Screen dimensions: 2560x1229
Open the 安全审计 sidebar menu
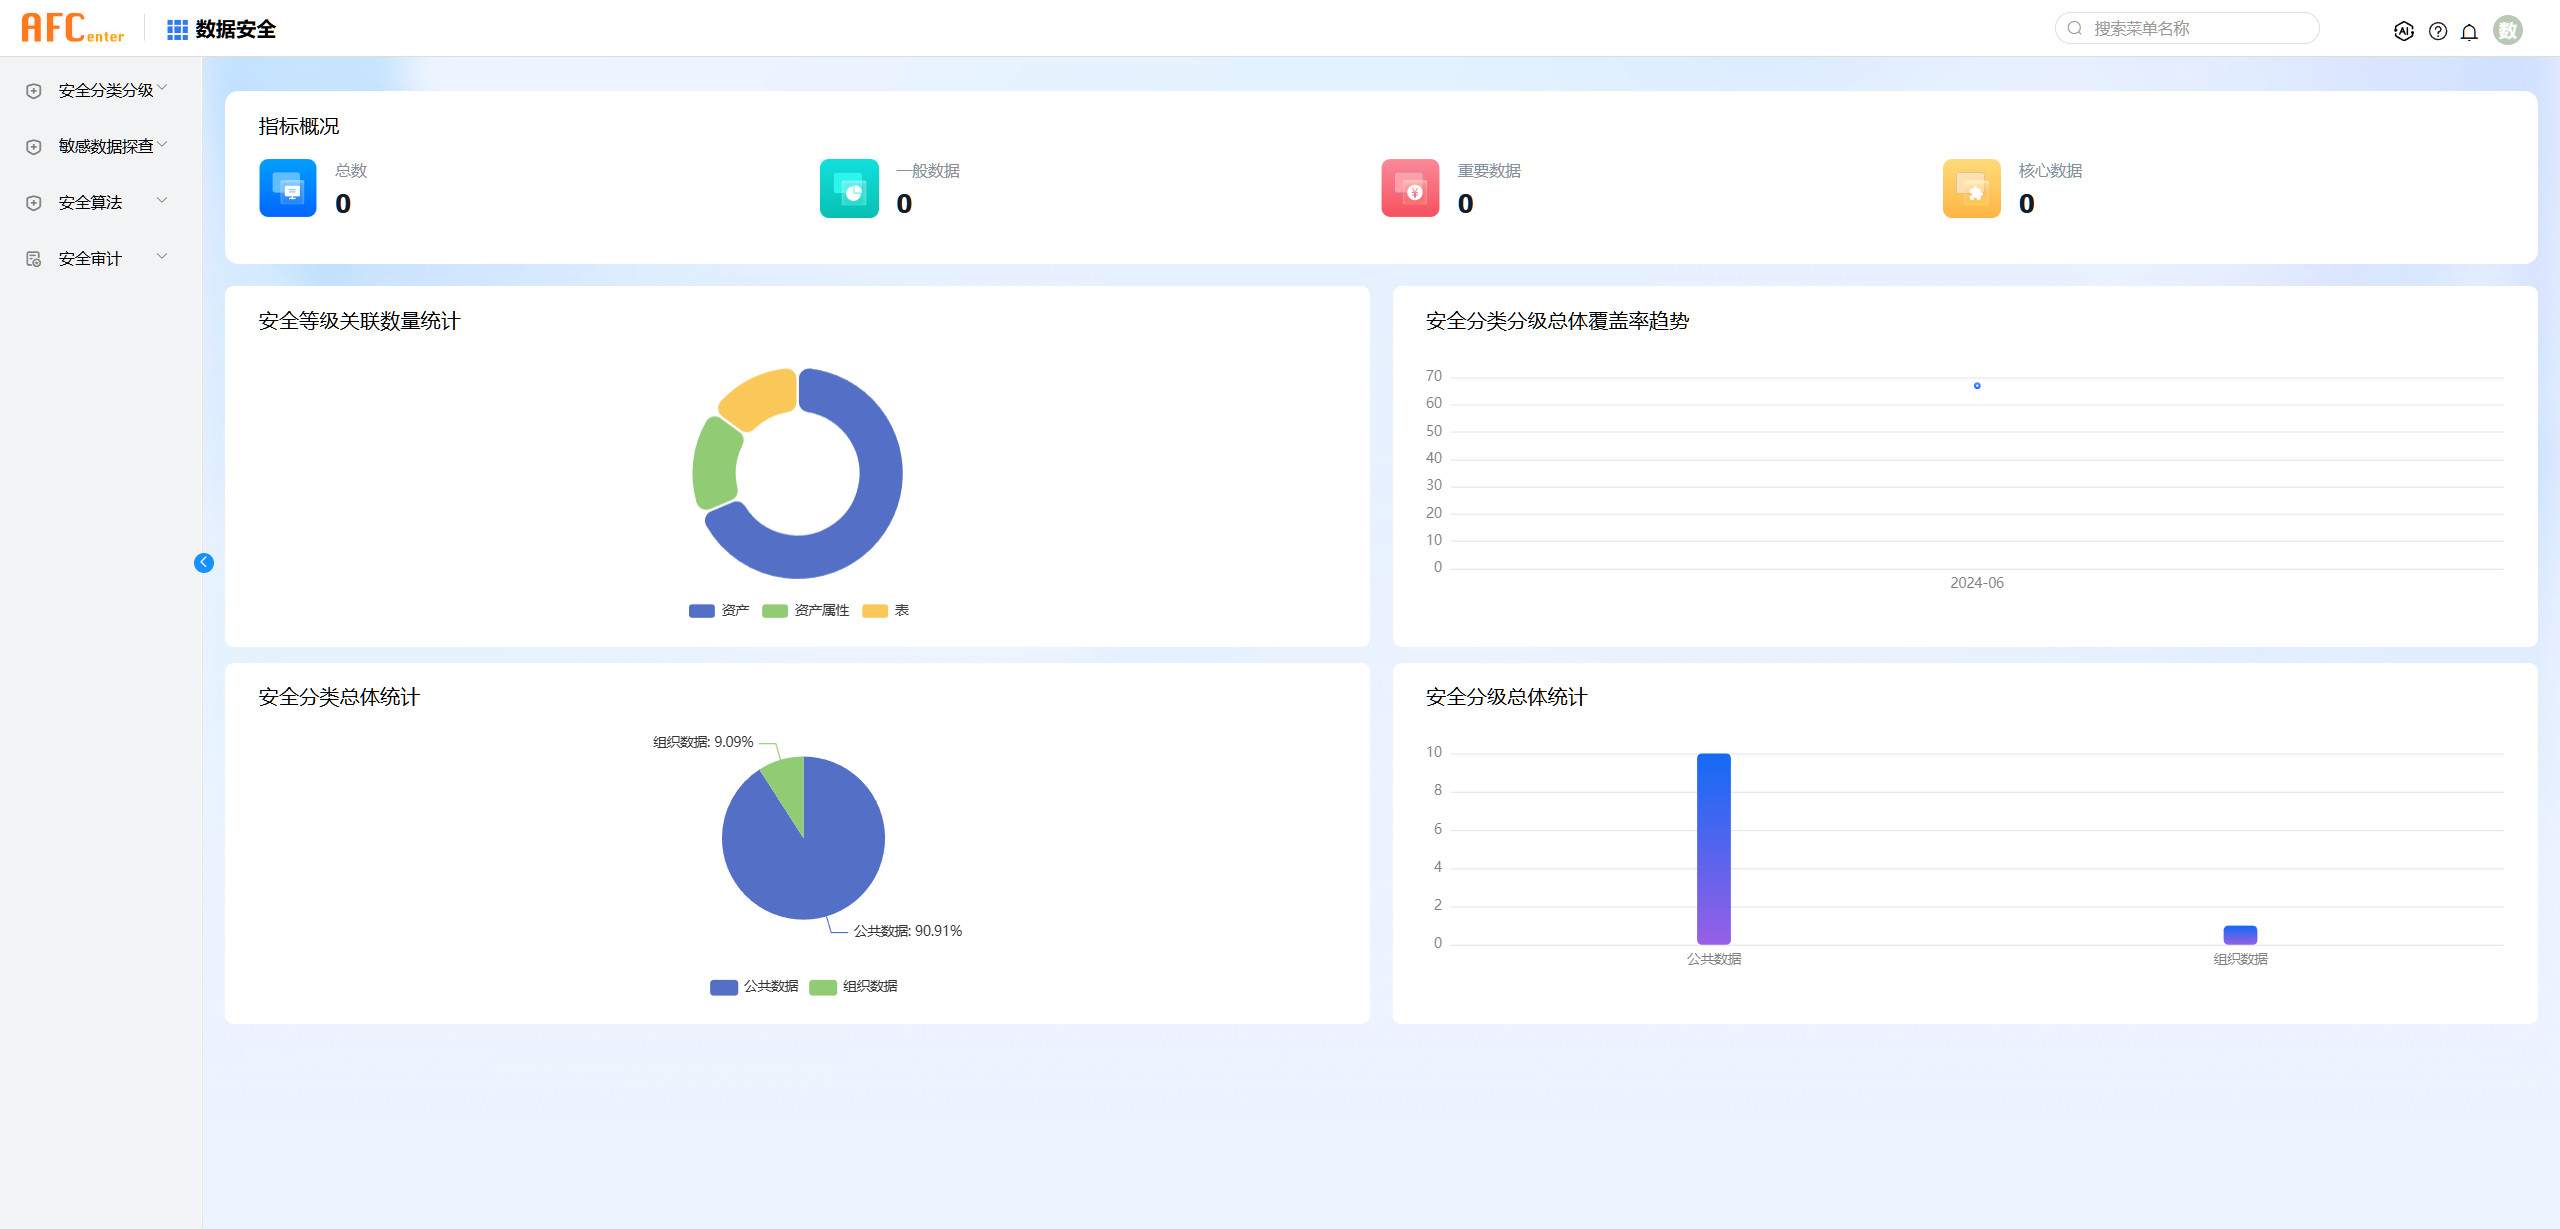point(90,258)
